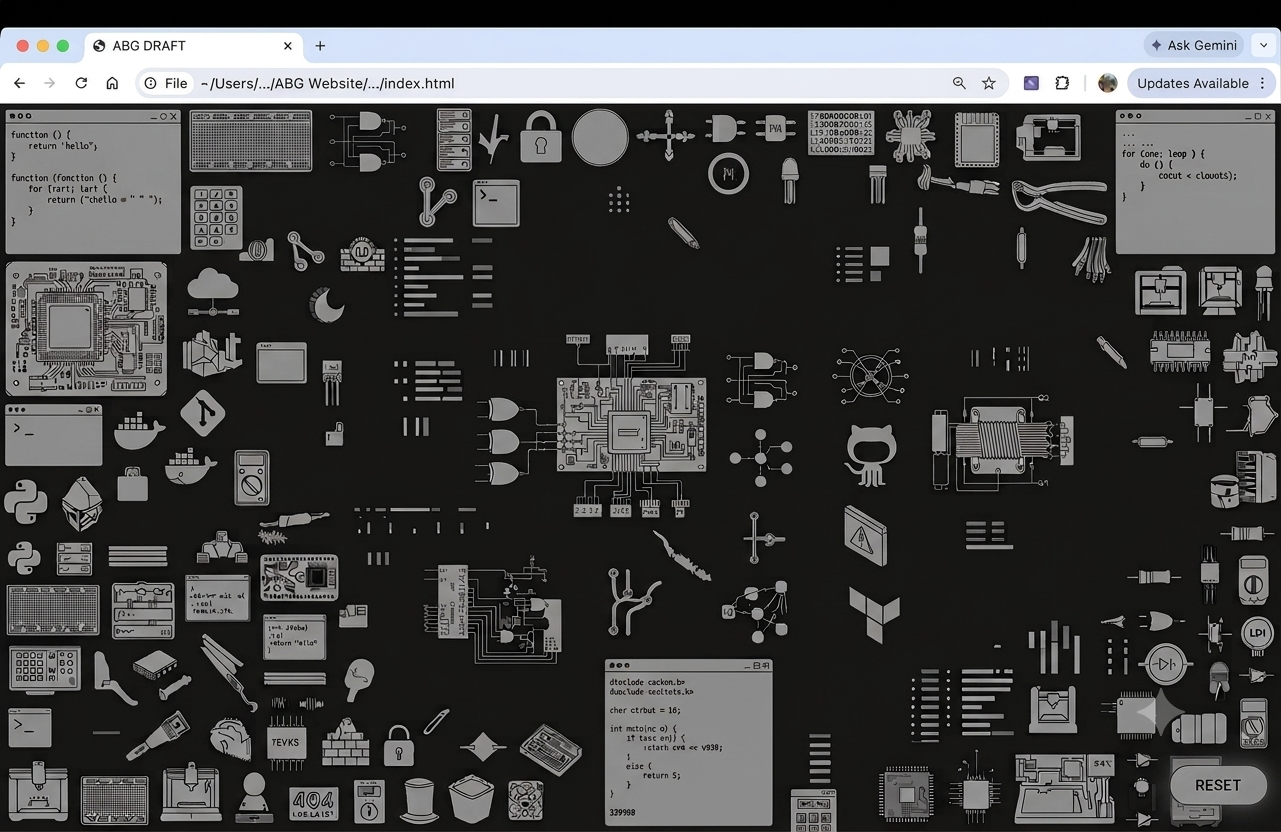Select the cloud network icon

pyautogui.click(x=213, y=292)
